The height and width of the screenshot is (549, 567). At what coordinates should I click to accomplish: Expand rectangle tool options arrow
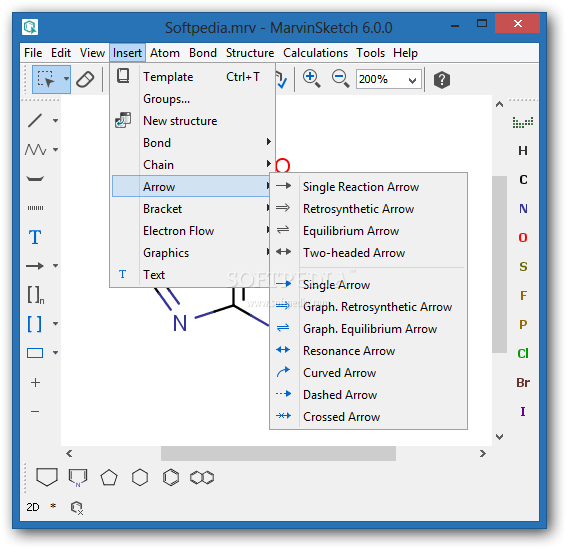[55, 353]
